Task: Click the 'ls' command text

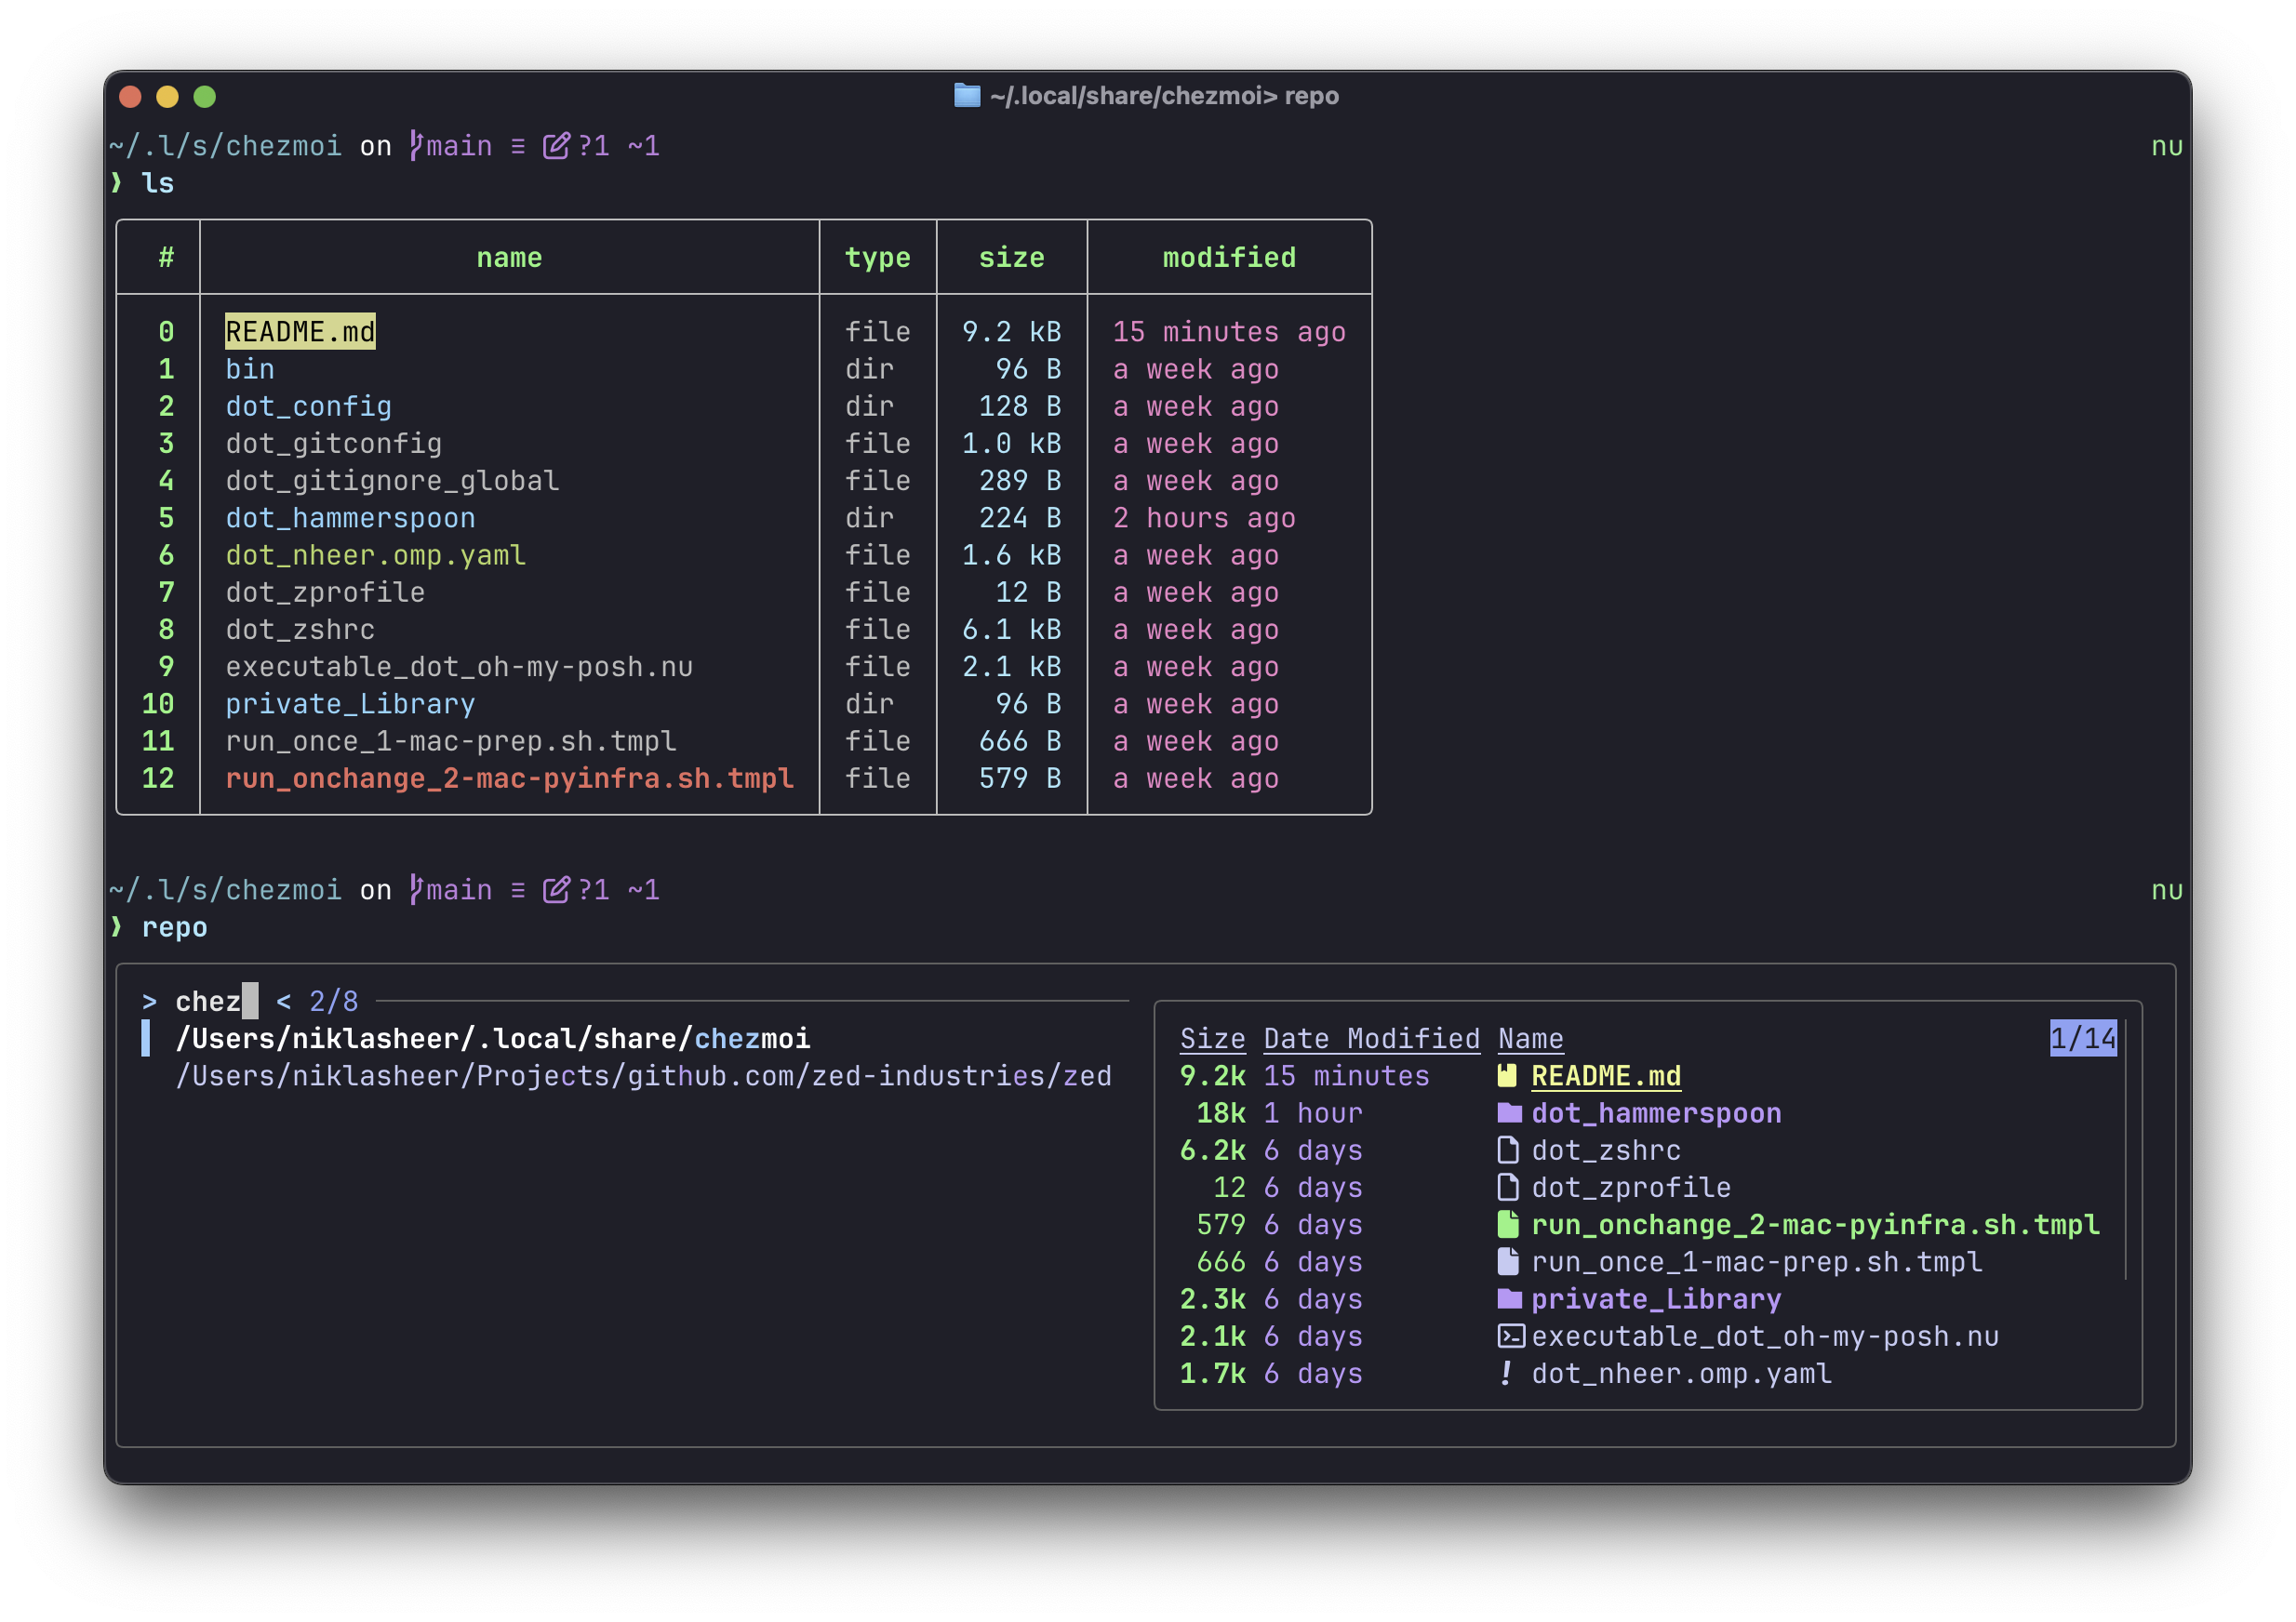Action: coord(157,183)
